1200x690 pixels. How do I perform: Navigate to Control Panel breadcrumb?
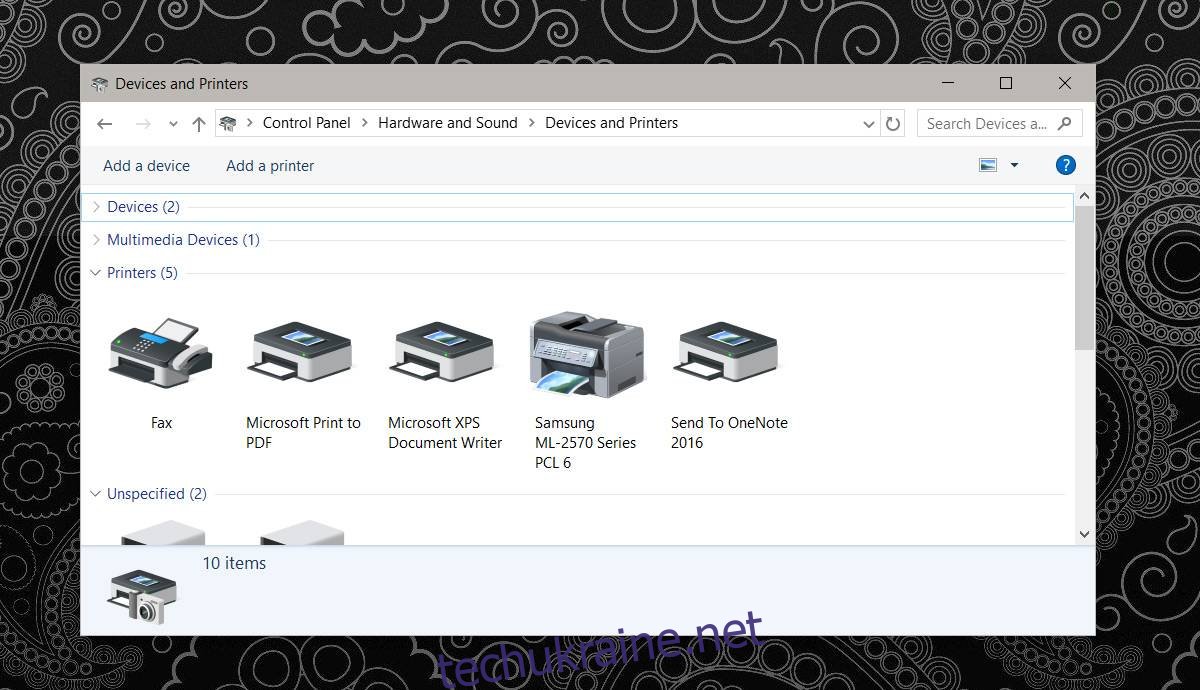point(307,123)
